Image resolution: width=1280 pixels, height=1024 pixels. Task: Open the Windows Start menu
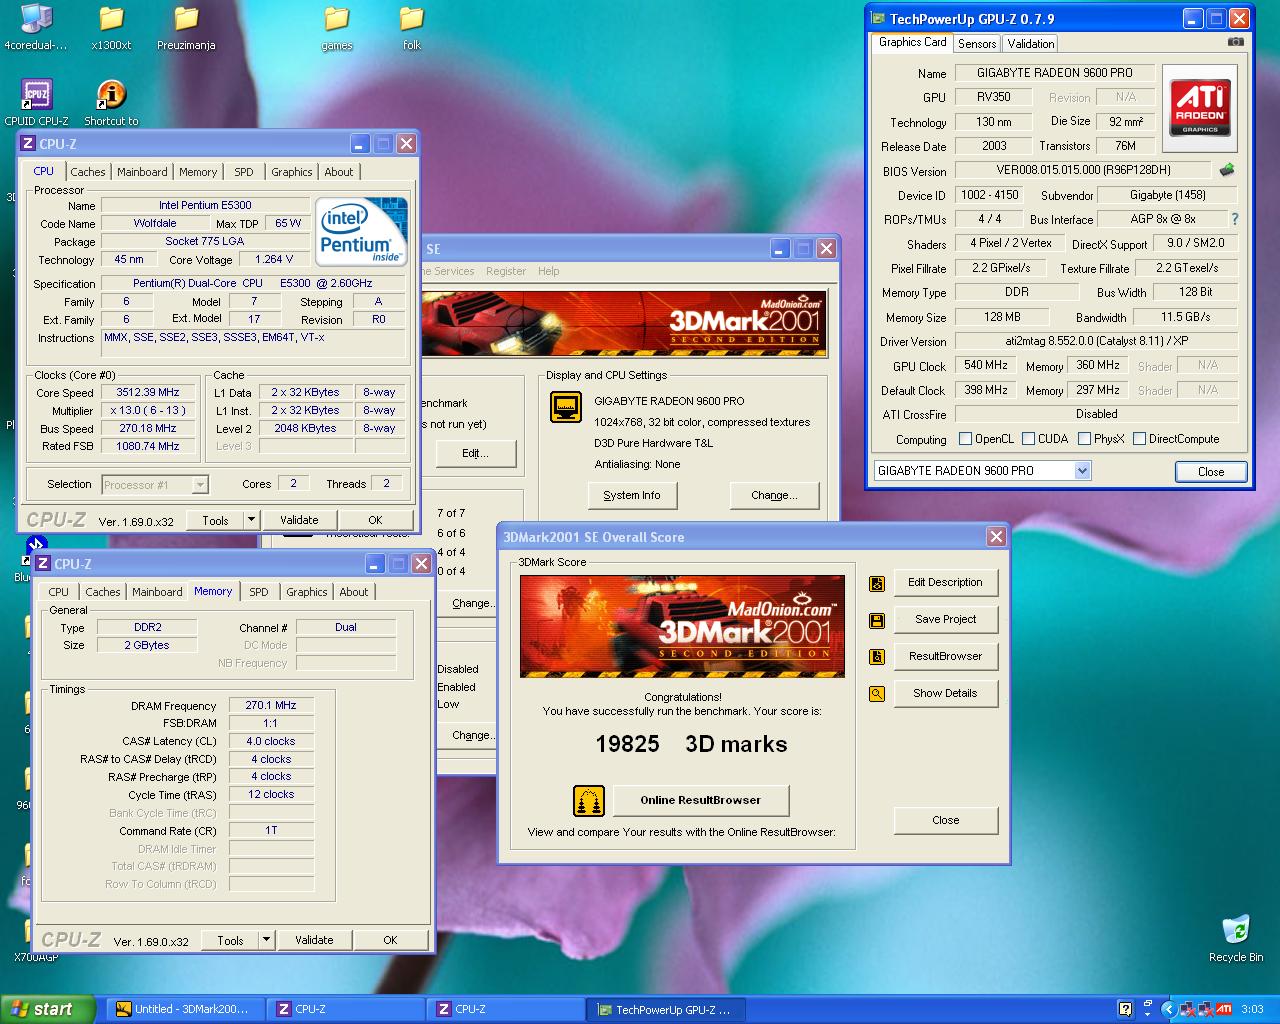[47, 1009]
